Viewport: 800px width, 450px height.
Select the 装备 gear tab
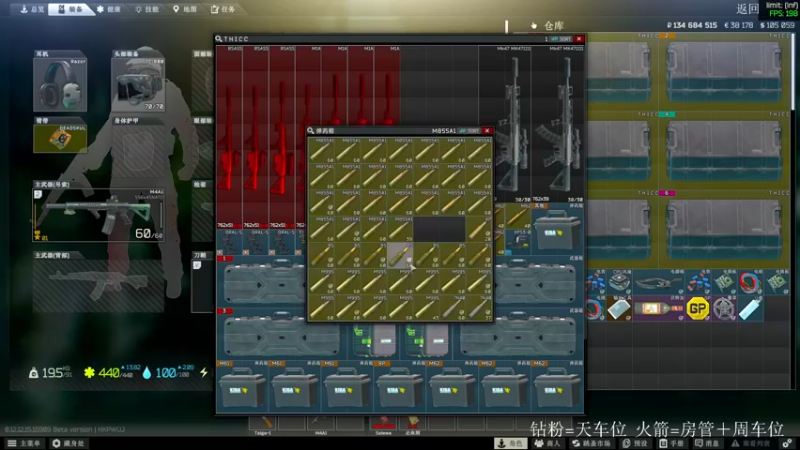pos(71,9)
